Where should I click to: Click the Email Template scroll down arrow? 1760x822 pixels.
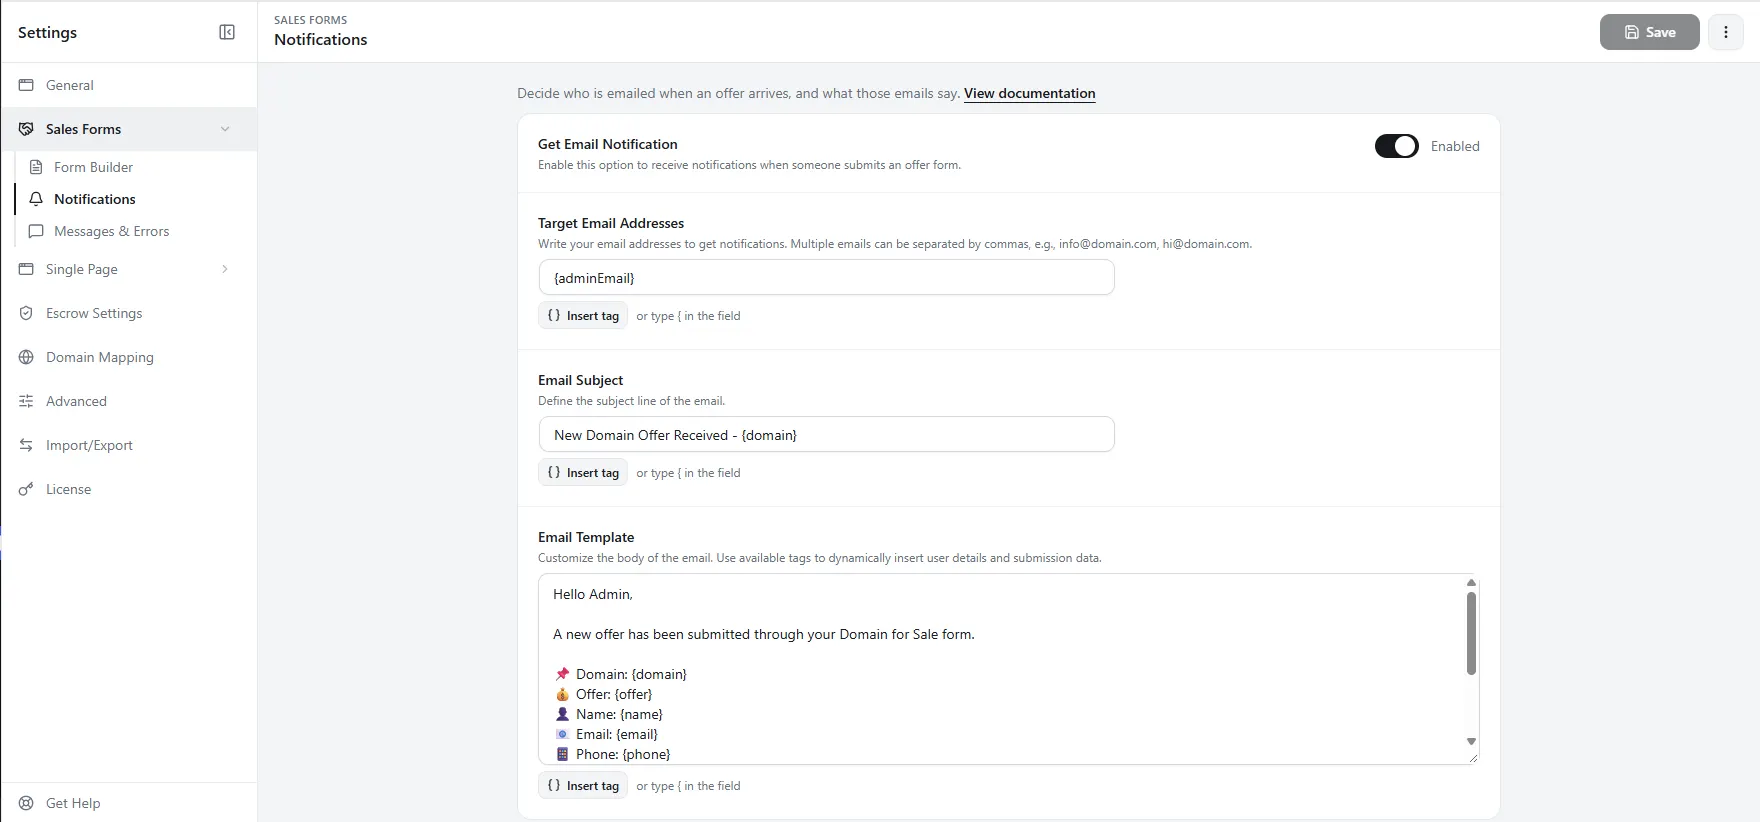click(x=1471, y=742)
